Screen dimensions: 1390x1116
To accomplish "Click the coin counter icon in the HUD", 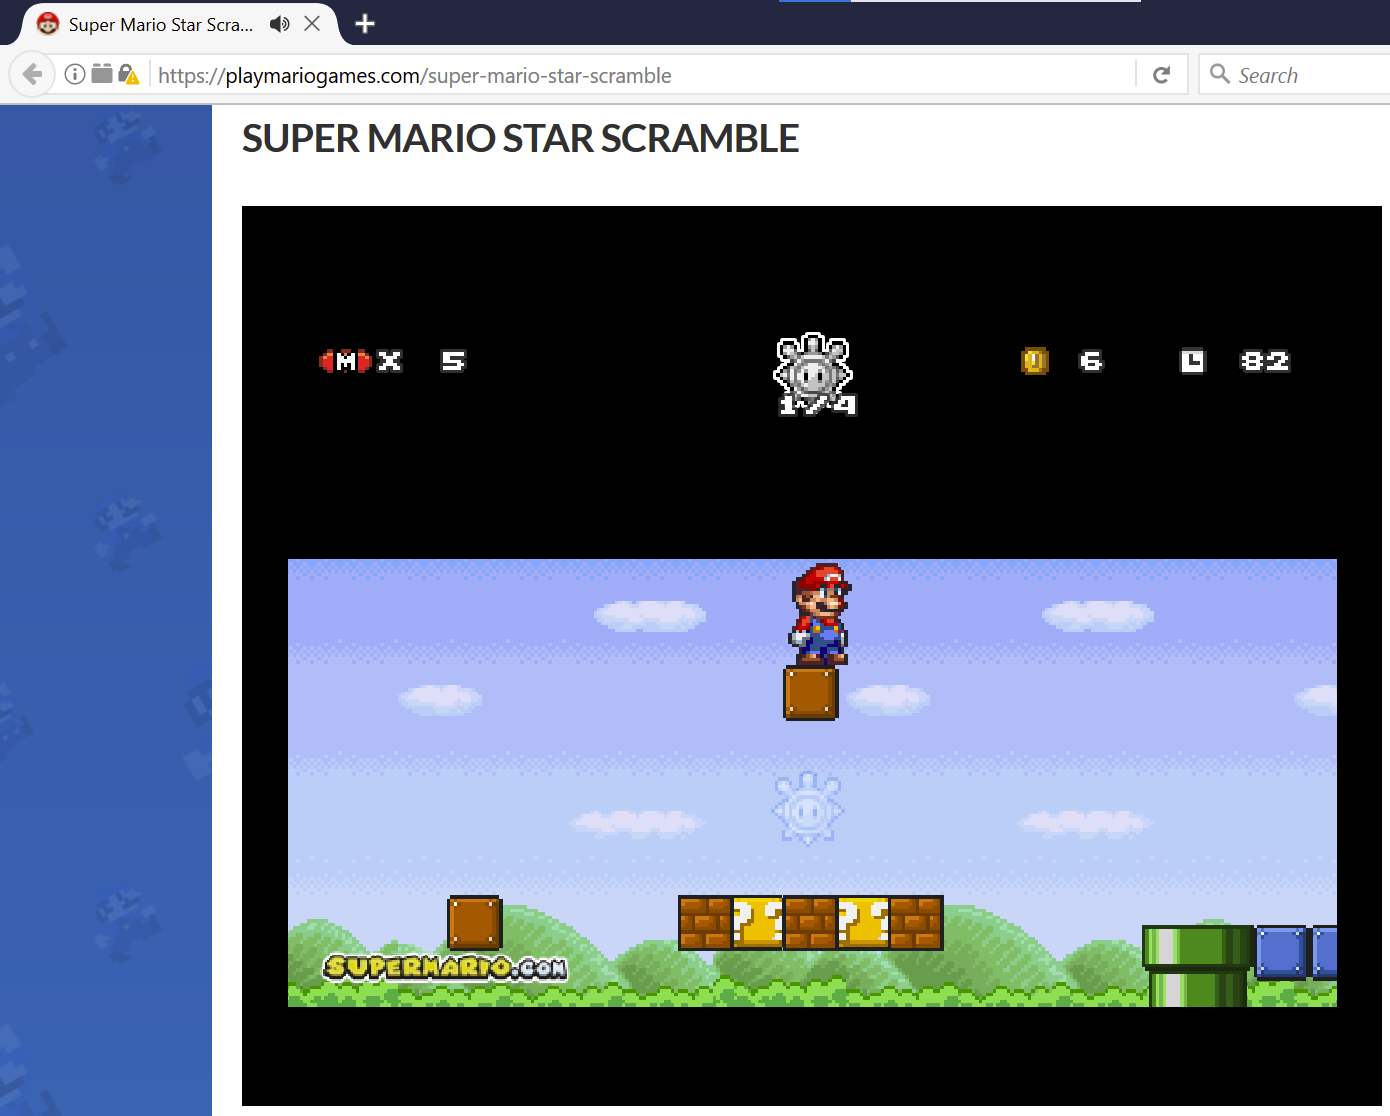I will click(1035, 361).
